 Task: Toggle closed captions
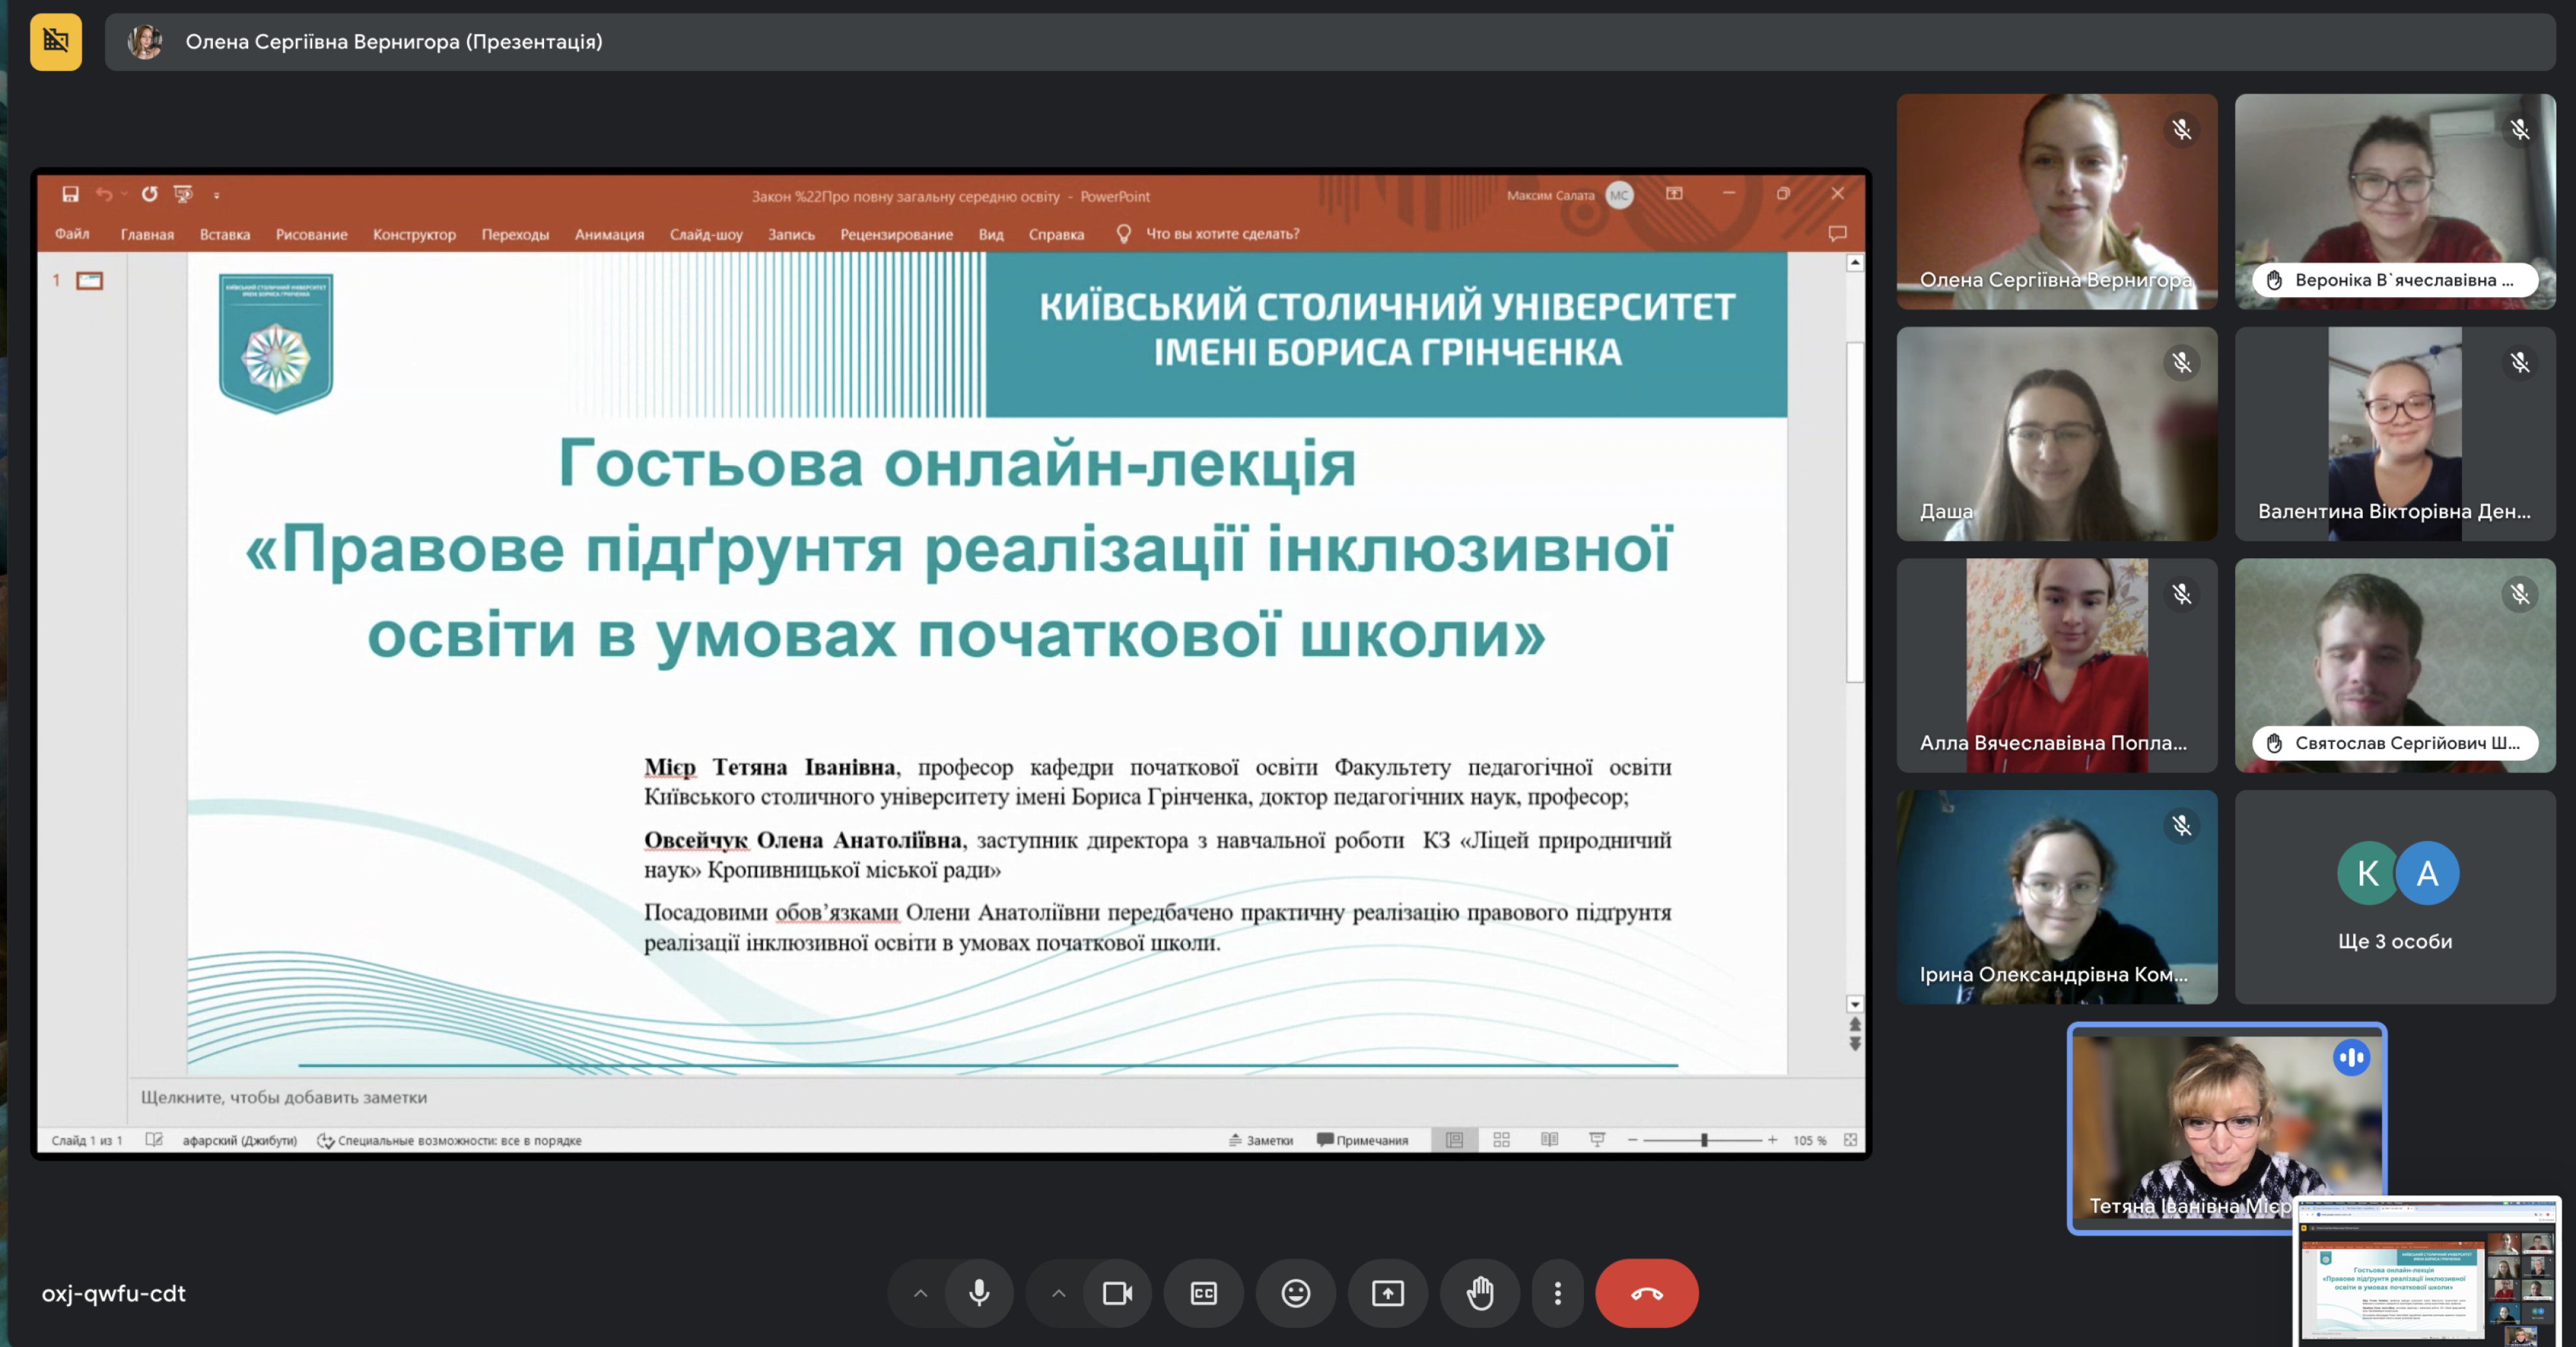pos(1203,1293)
